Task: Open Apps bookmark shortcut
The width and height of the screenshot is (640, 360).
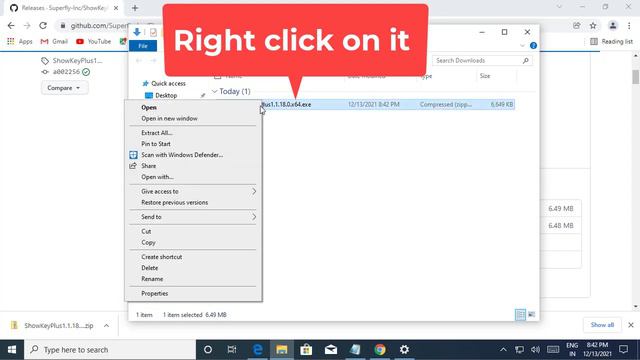Action: (x=20, y=41)
